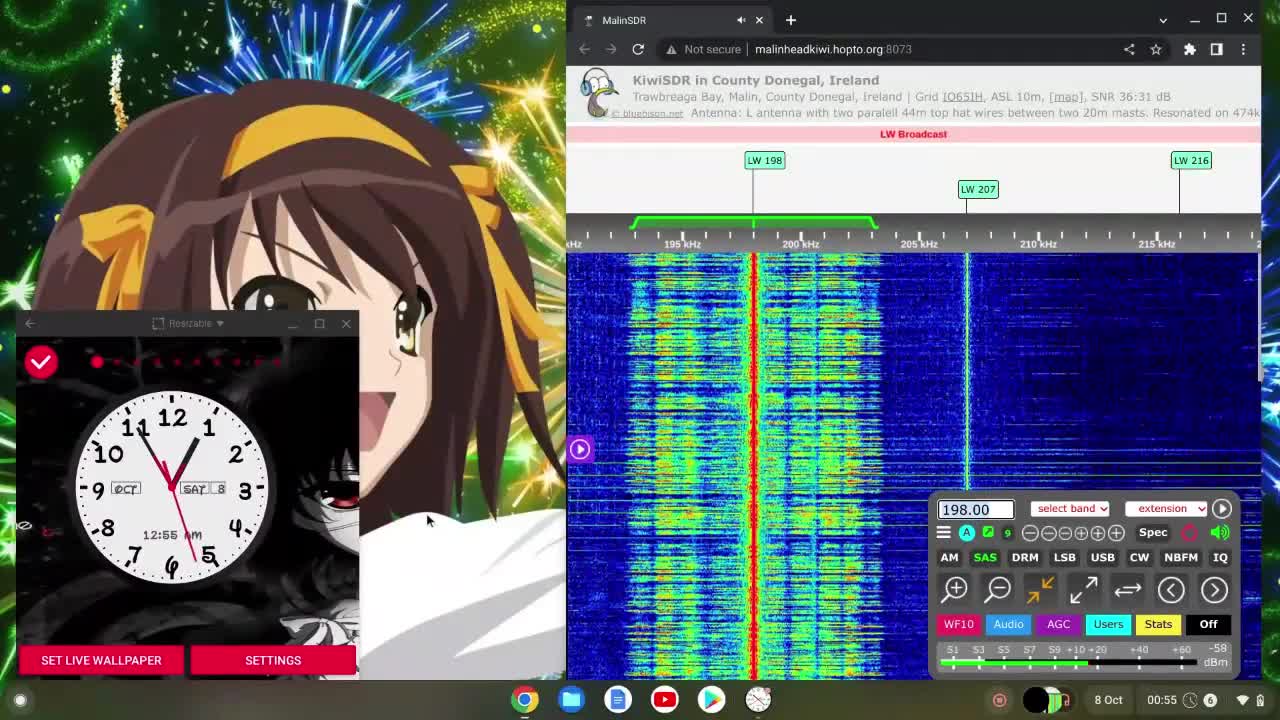This screenshot has width=1280, height=720.
Task: Select USB demodulation mode
Action: 1102,557
